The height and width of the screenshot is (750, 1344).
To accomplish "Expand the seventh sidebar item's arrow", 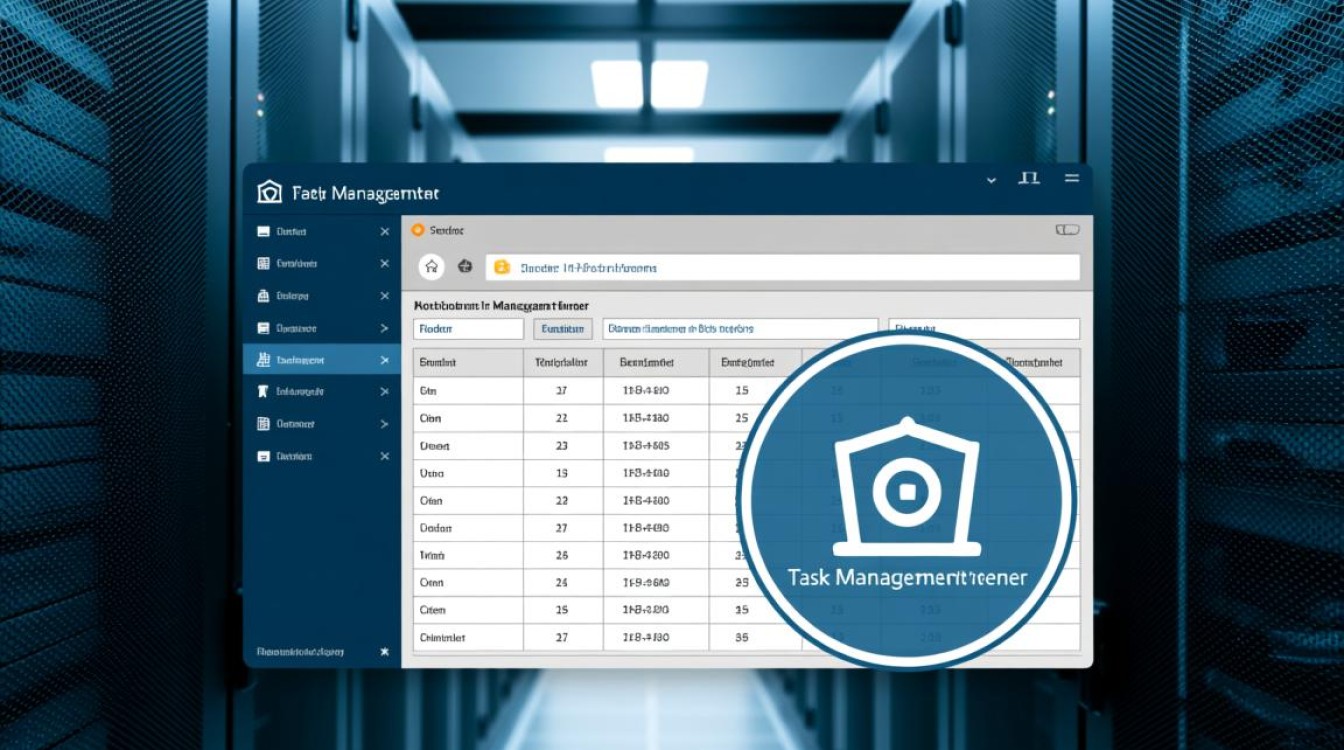I will 384,424.
